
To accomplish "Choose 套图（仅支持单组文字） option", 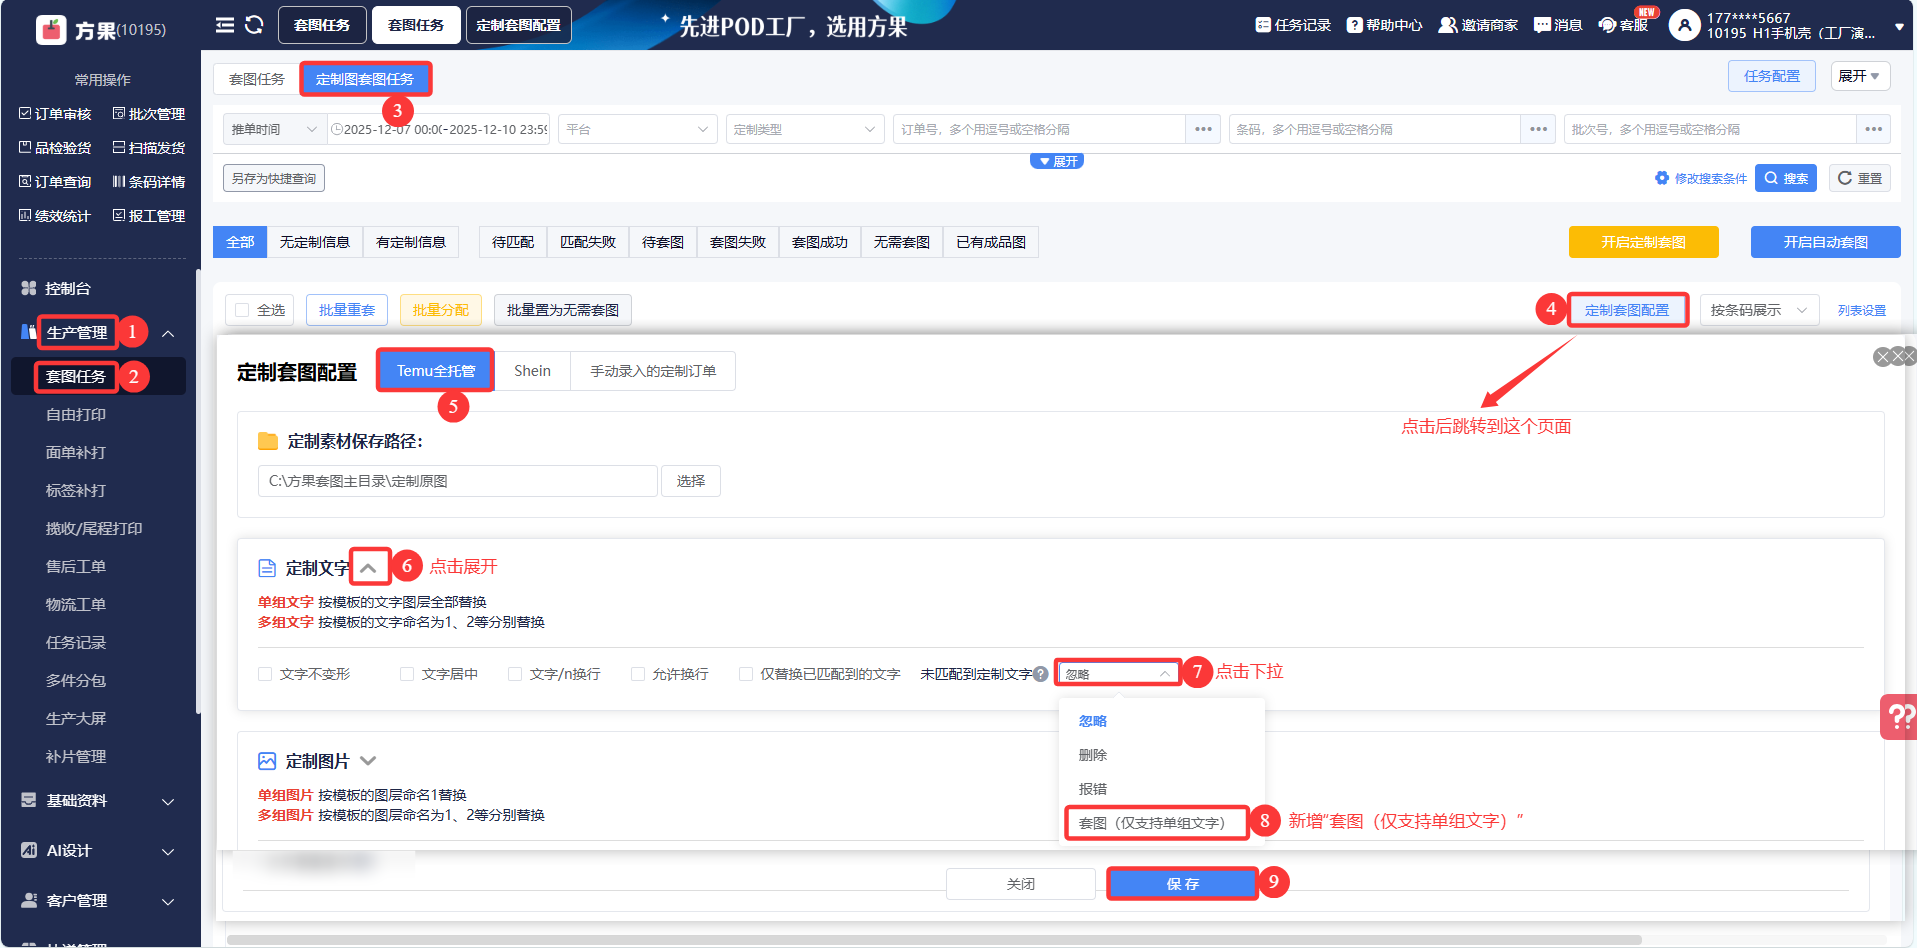I will click(x=1157, y=822).
